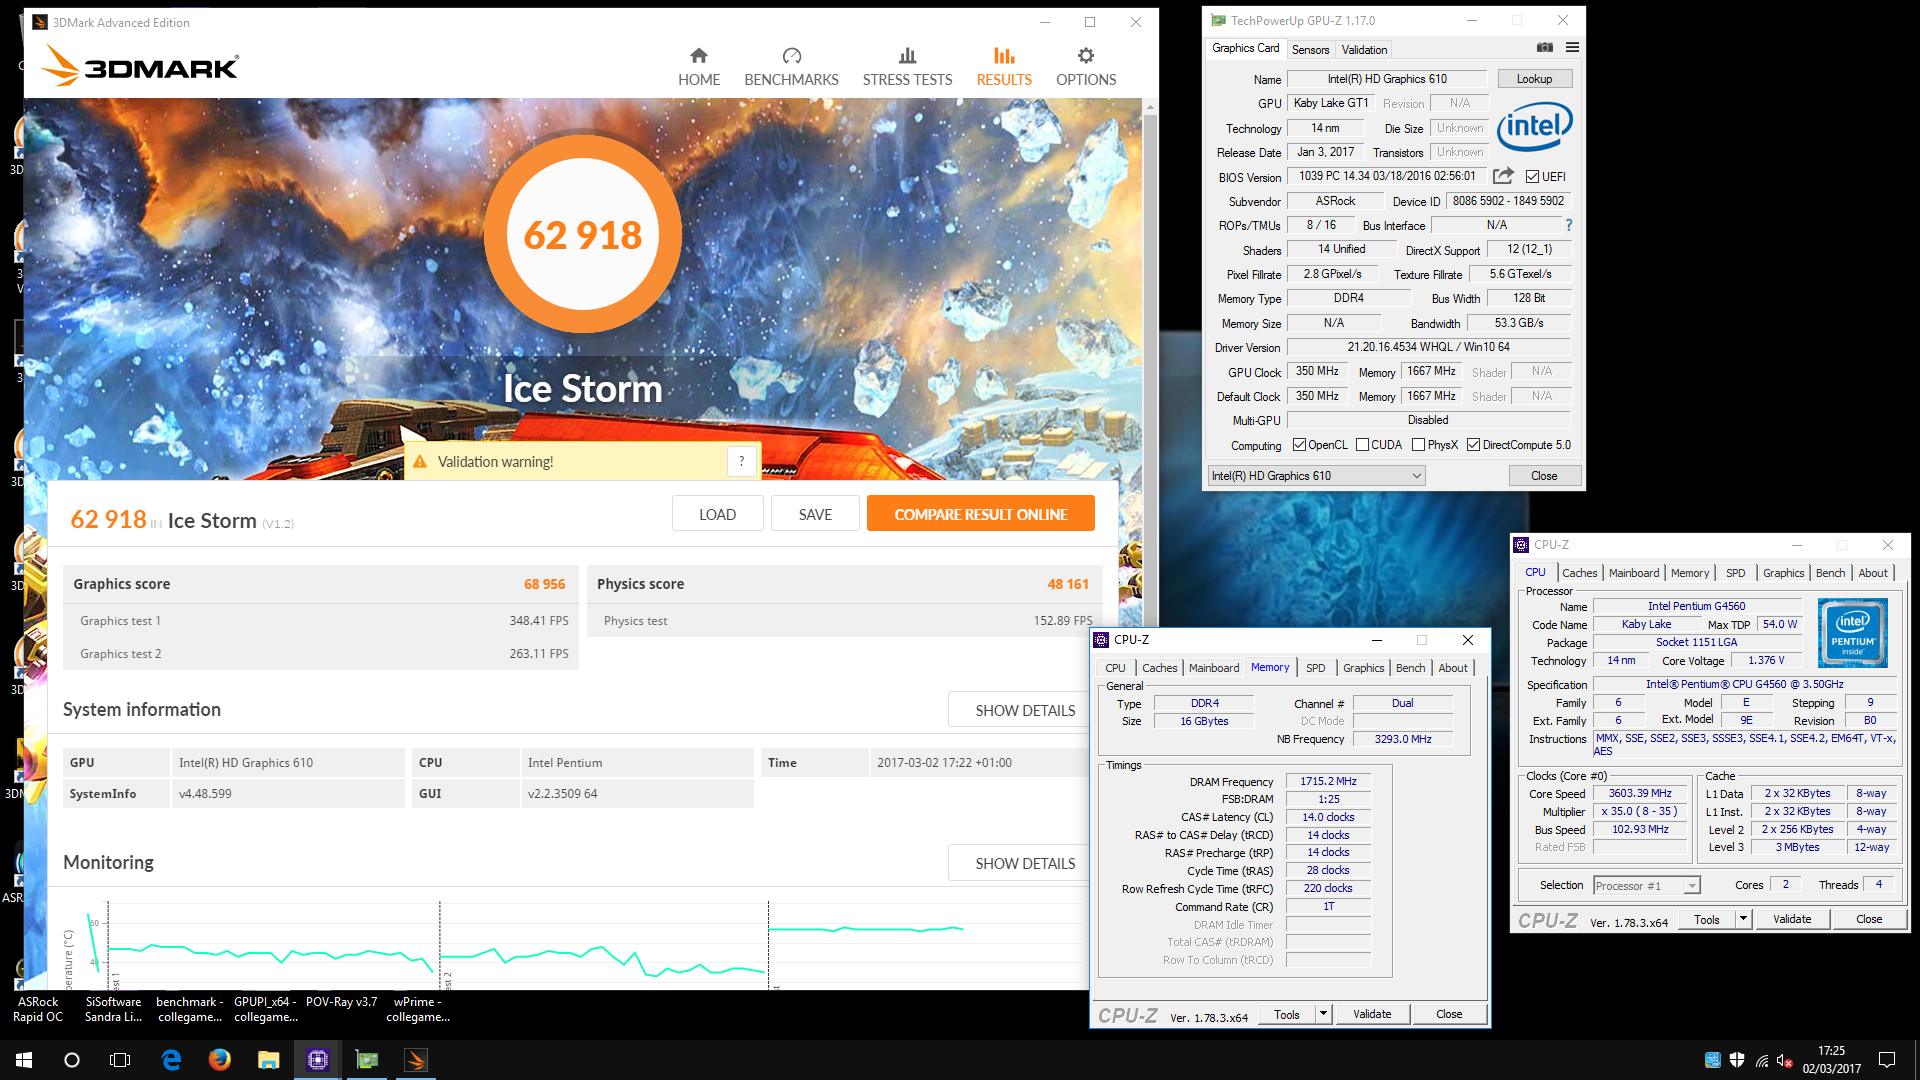The image size is (1920, 1080).
Task: Open Task View on the taskbar
Action: pos(120,1060)
